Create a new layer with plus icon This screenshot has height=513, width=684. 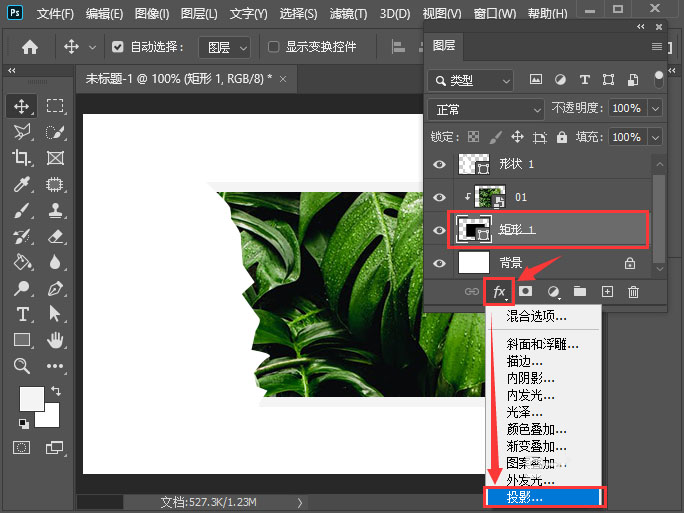606,292
